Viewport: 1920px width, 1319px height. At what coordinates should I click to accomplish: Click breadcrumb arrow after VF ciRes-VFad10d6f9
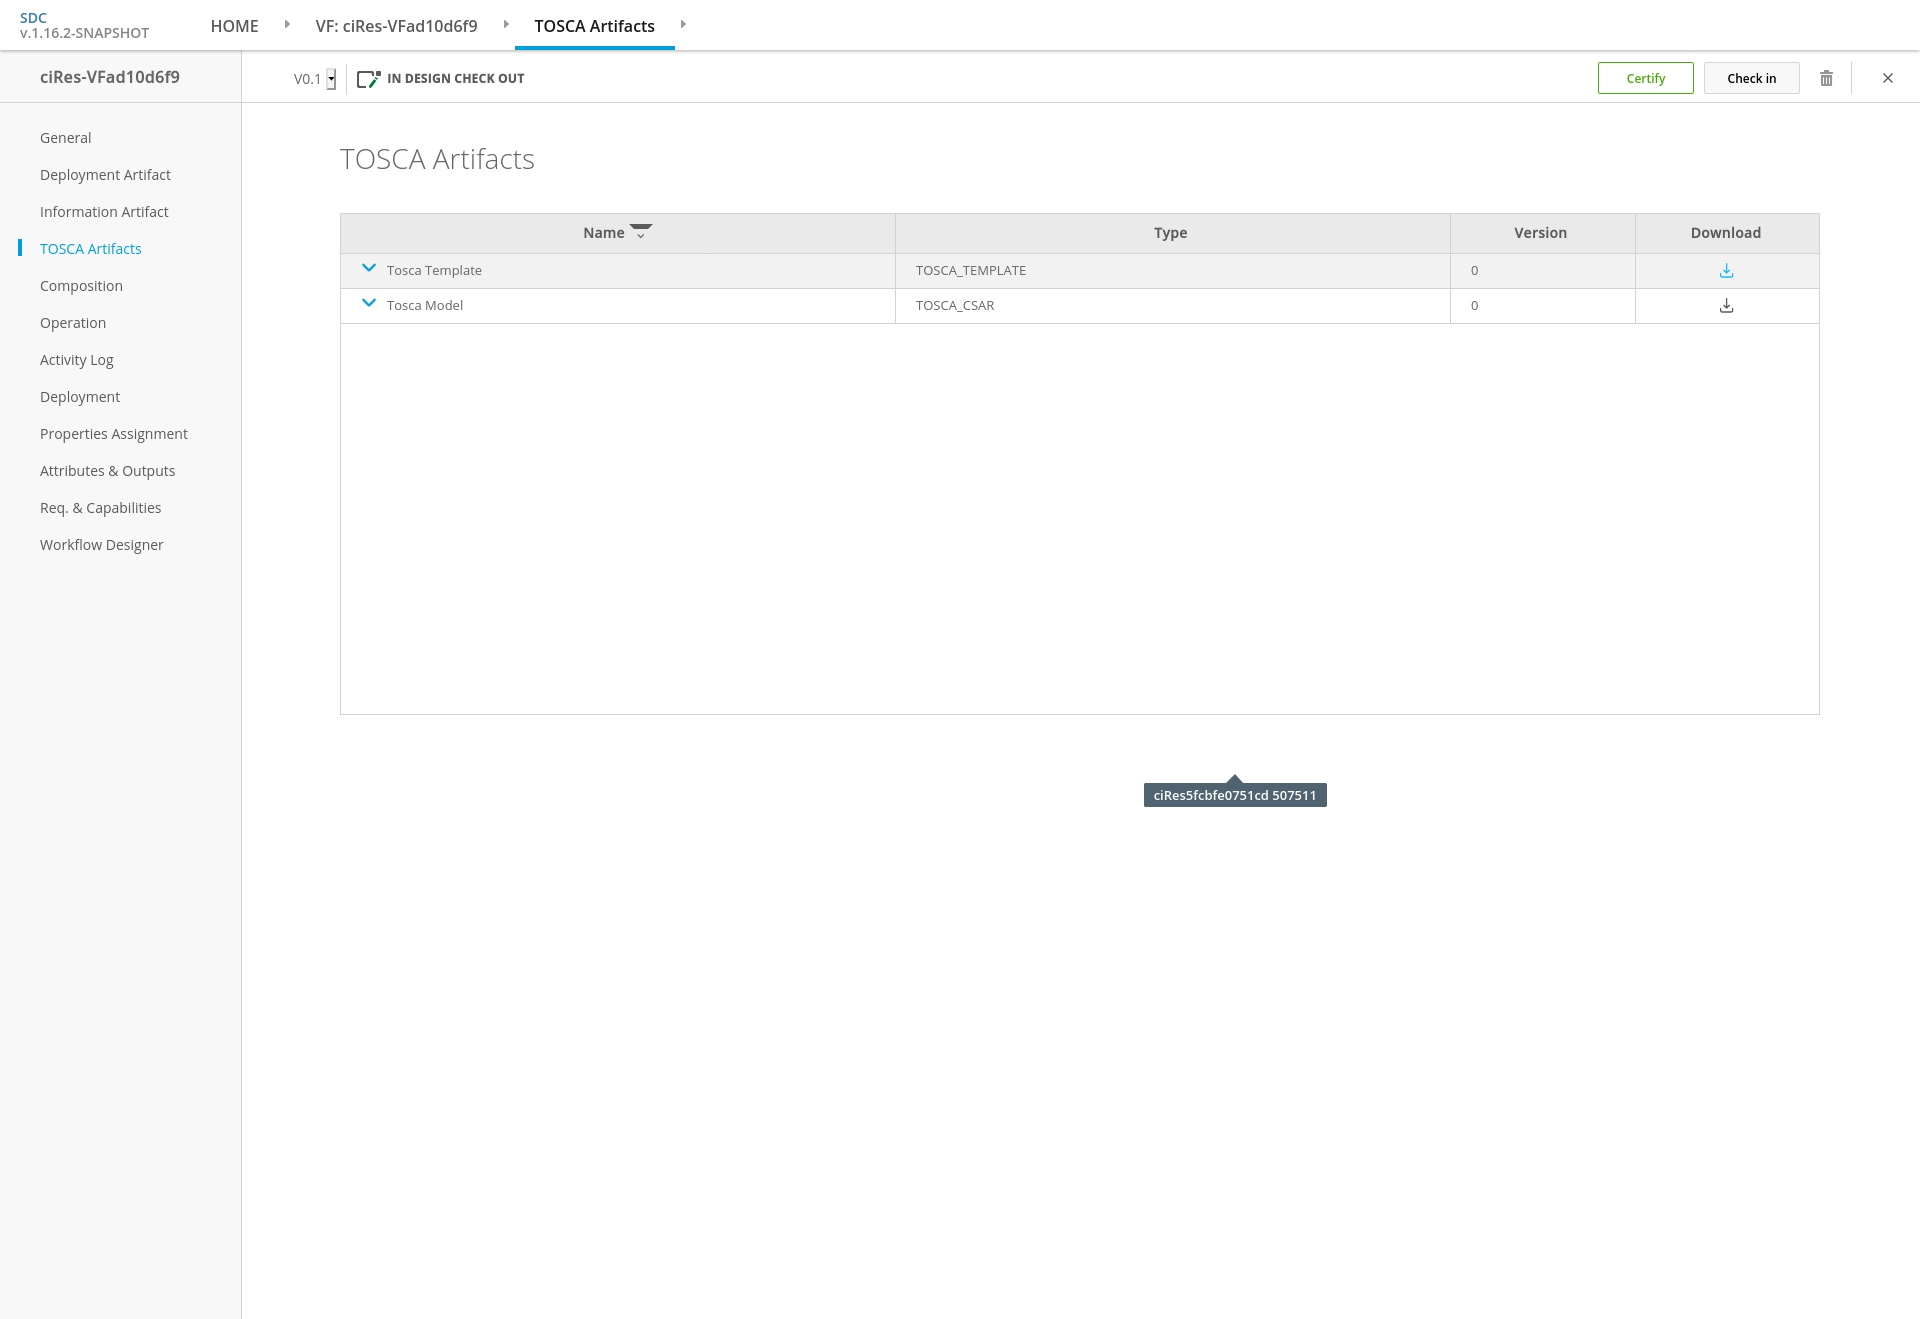tap(506, 24)
